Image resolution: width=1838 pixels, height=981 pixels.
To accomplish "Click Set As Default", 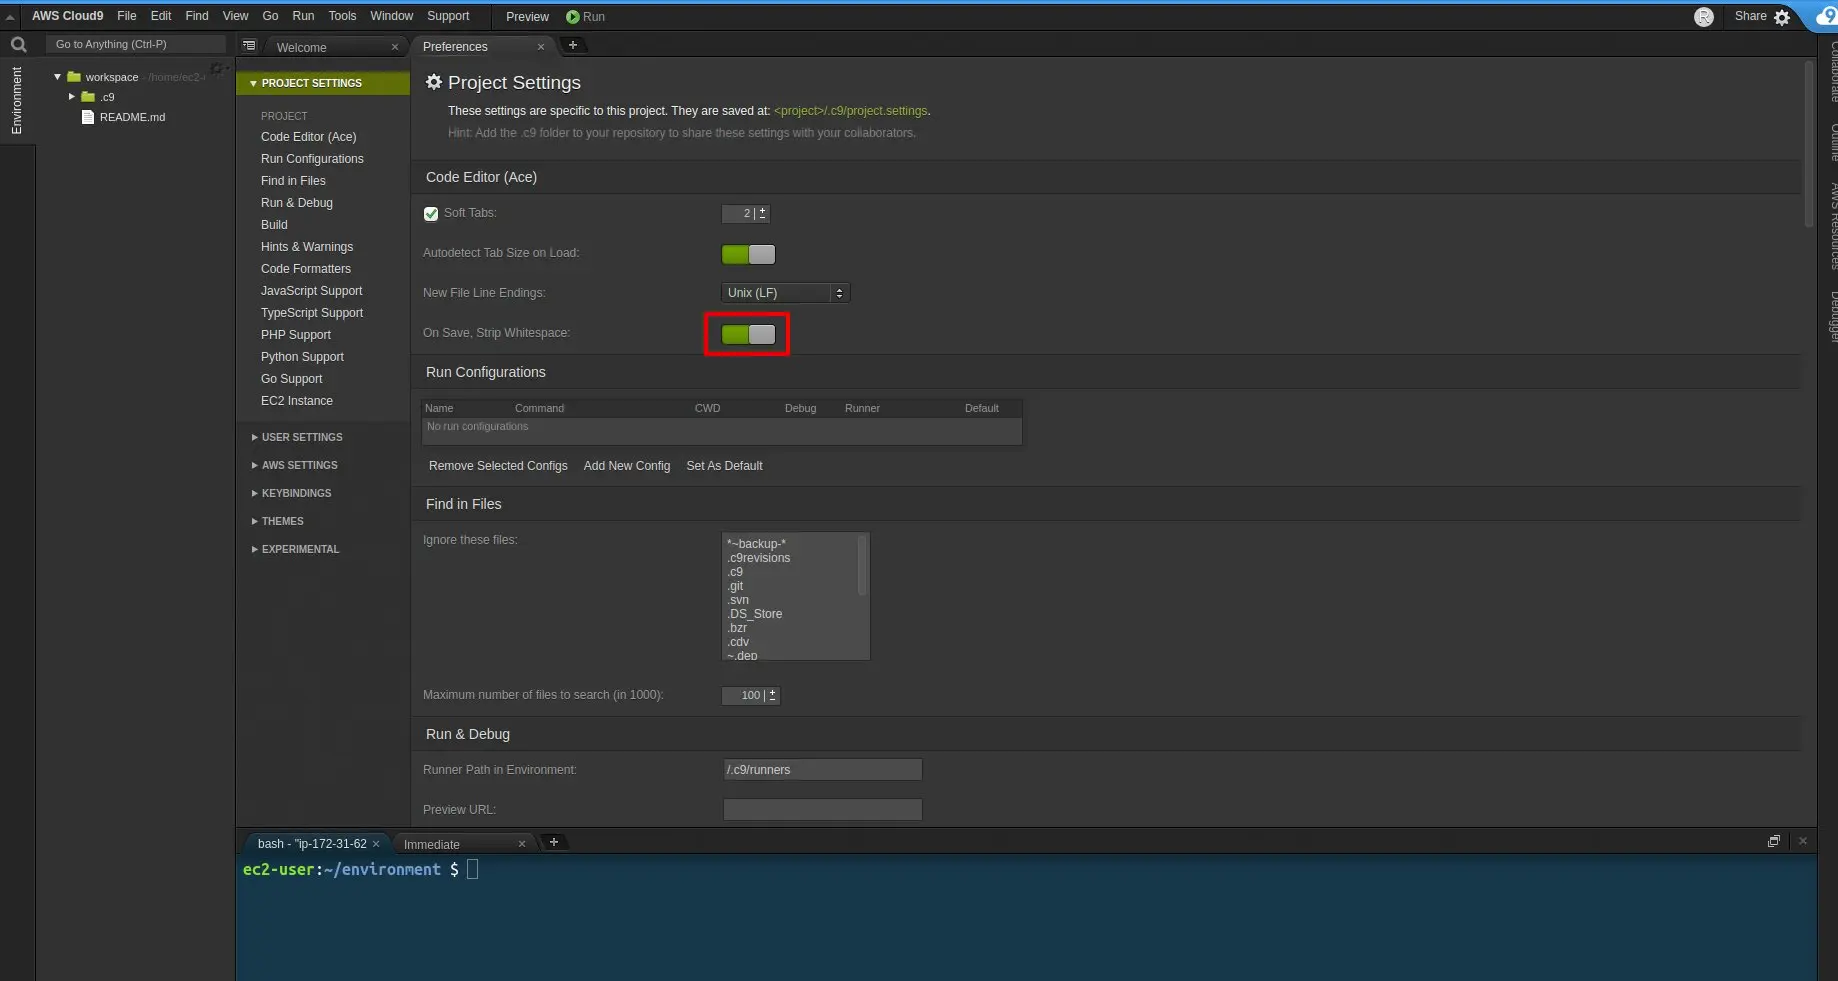I will coord(724,466).
